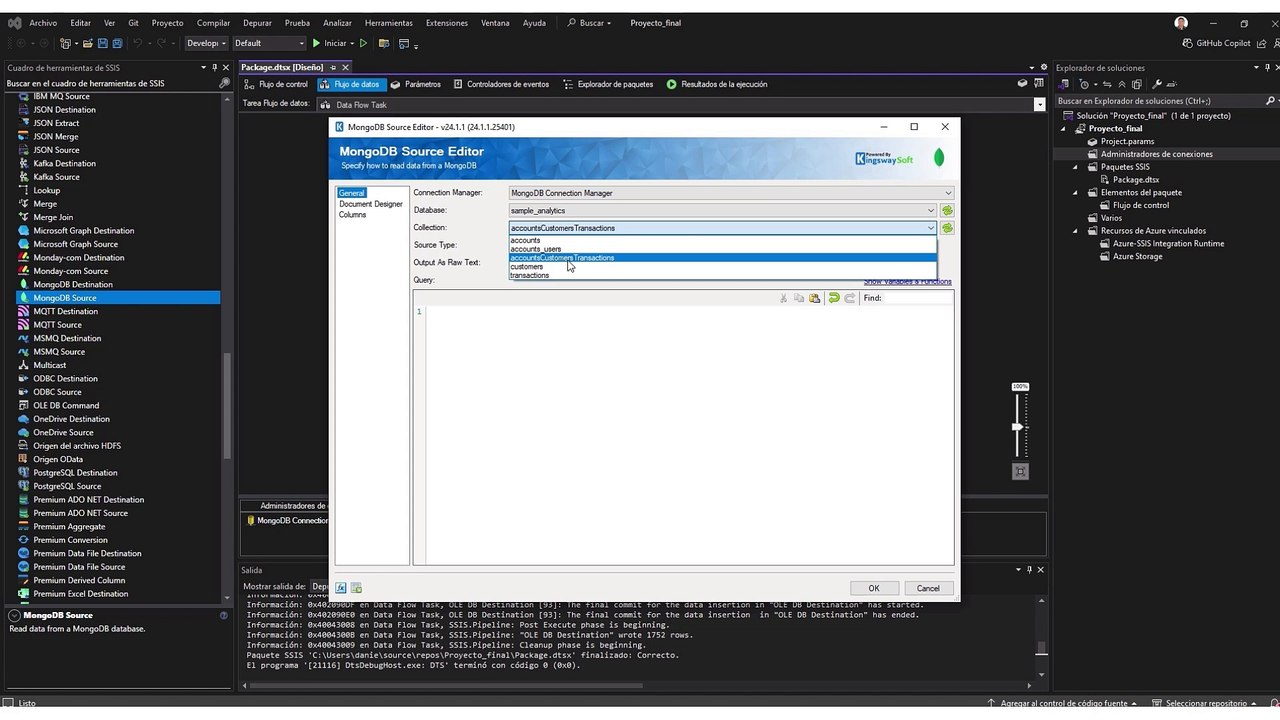Refresh the Collection list with green icon
The image size is (1280, 720).
pos(947,228)
